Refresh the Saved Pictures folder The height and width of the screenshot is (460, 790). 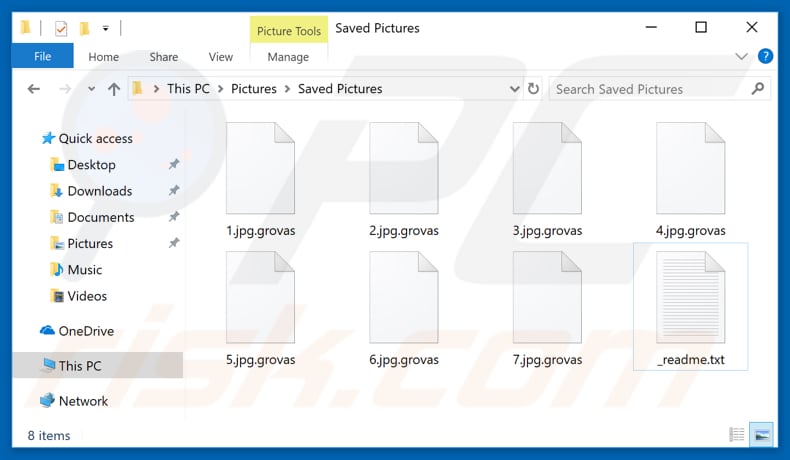tap(533, 89)
